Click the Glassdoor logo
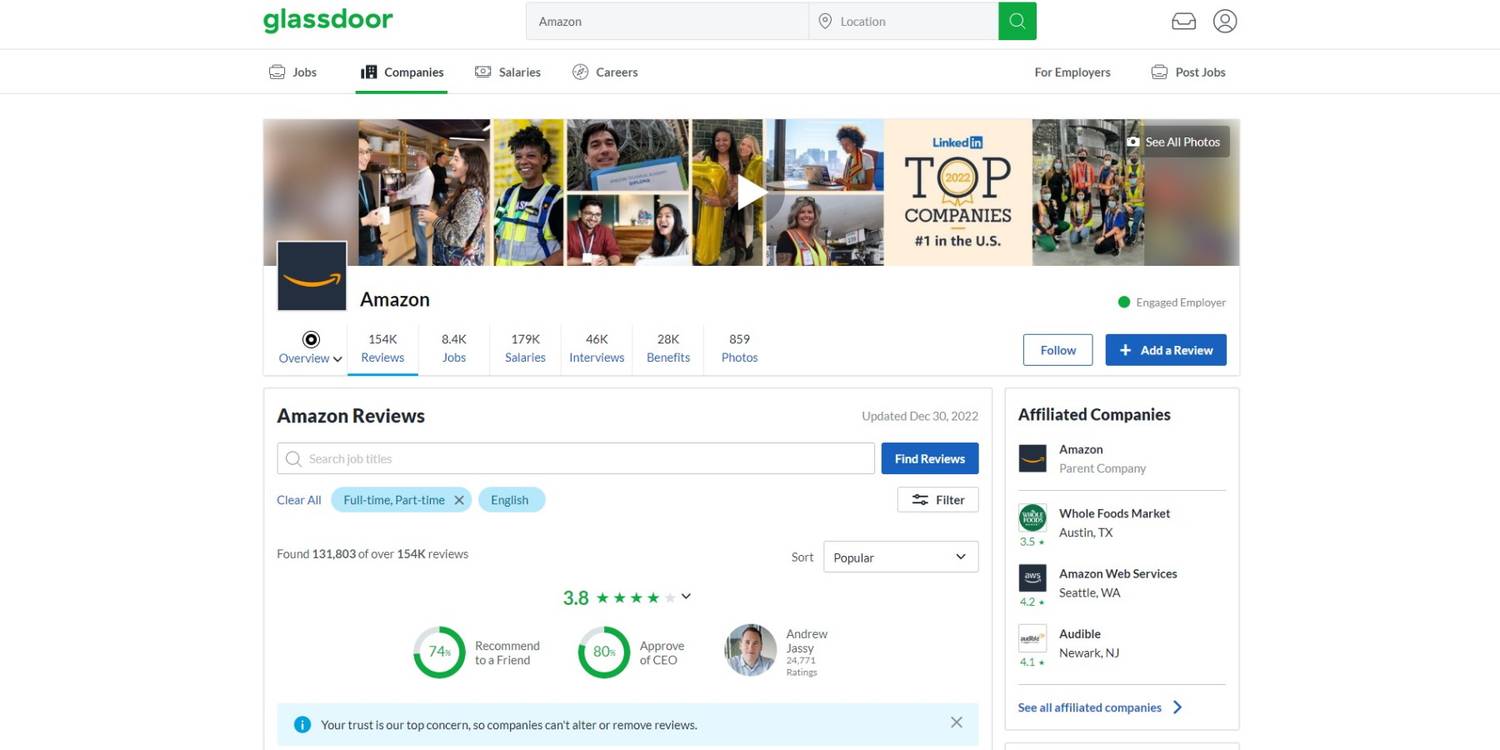The image size is (1500, 750). [x=328, y=20]
